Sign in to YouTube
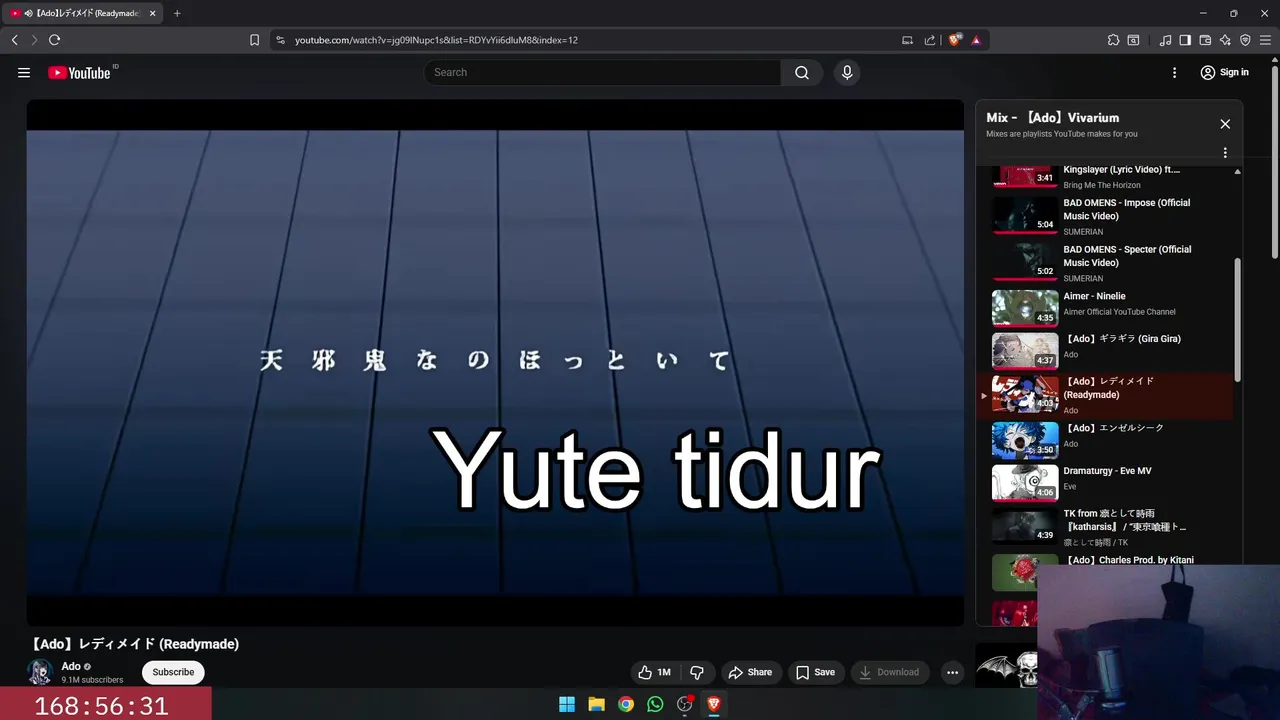Image resolution: width=1280 pixels, height=720 pixels. [1225, 72]
